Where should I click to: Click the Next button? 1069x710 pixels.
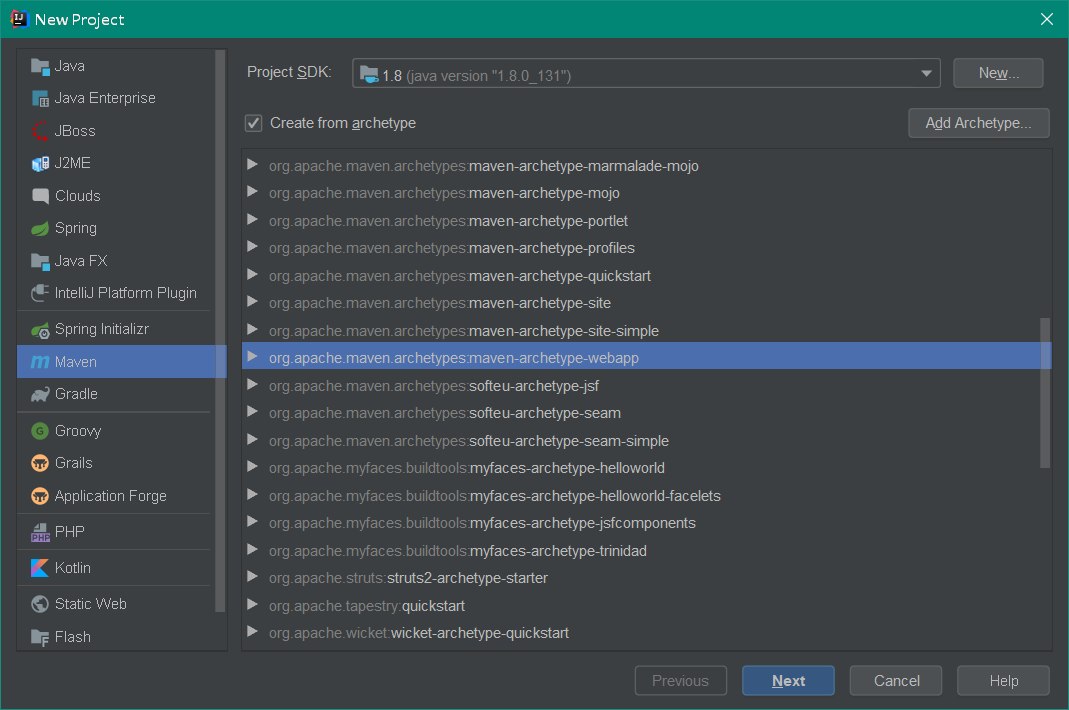[788, 681]
